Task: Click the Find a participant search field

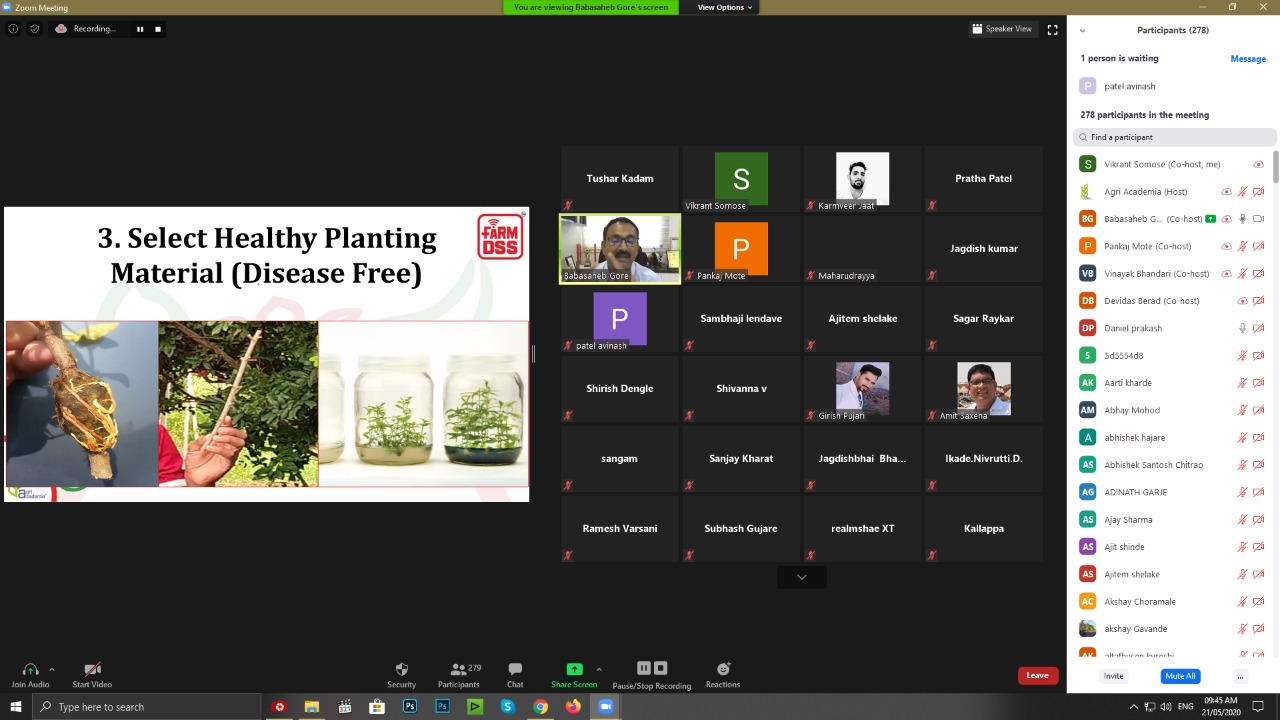Action: (1175, 137)
